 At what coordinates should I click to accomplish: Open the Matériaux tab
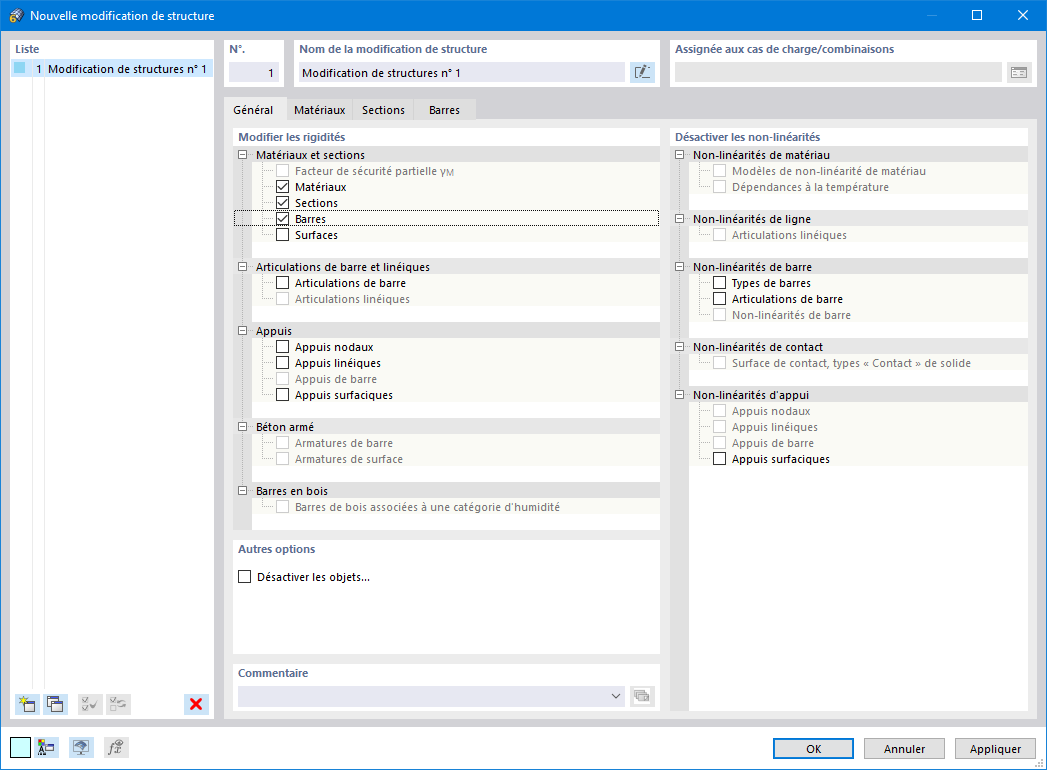pos(320,110)
